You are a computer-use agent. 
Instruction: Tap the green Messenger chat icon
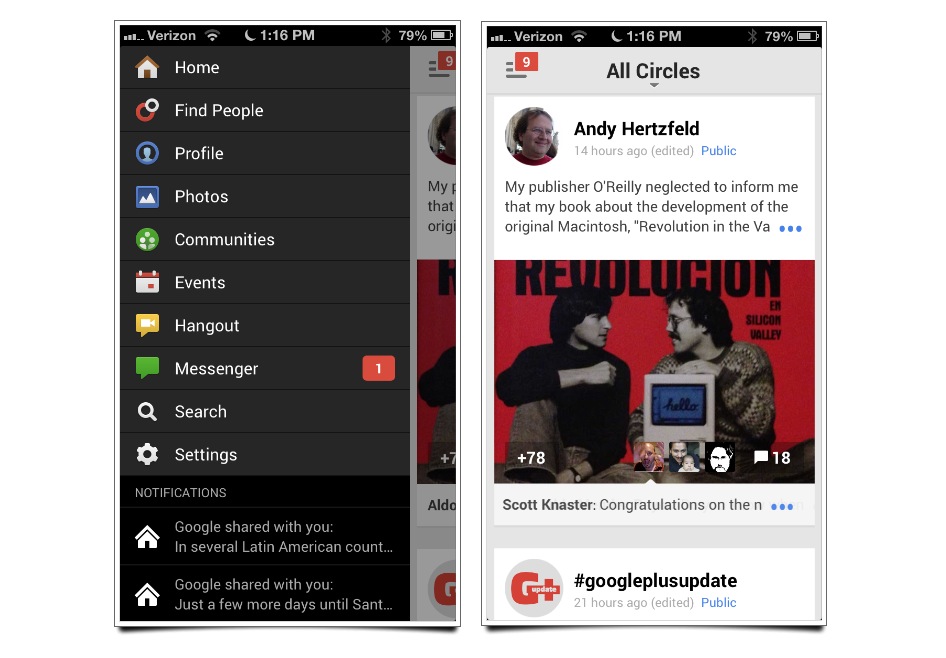147,368
